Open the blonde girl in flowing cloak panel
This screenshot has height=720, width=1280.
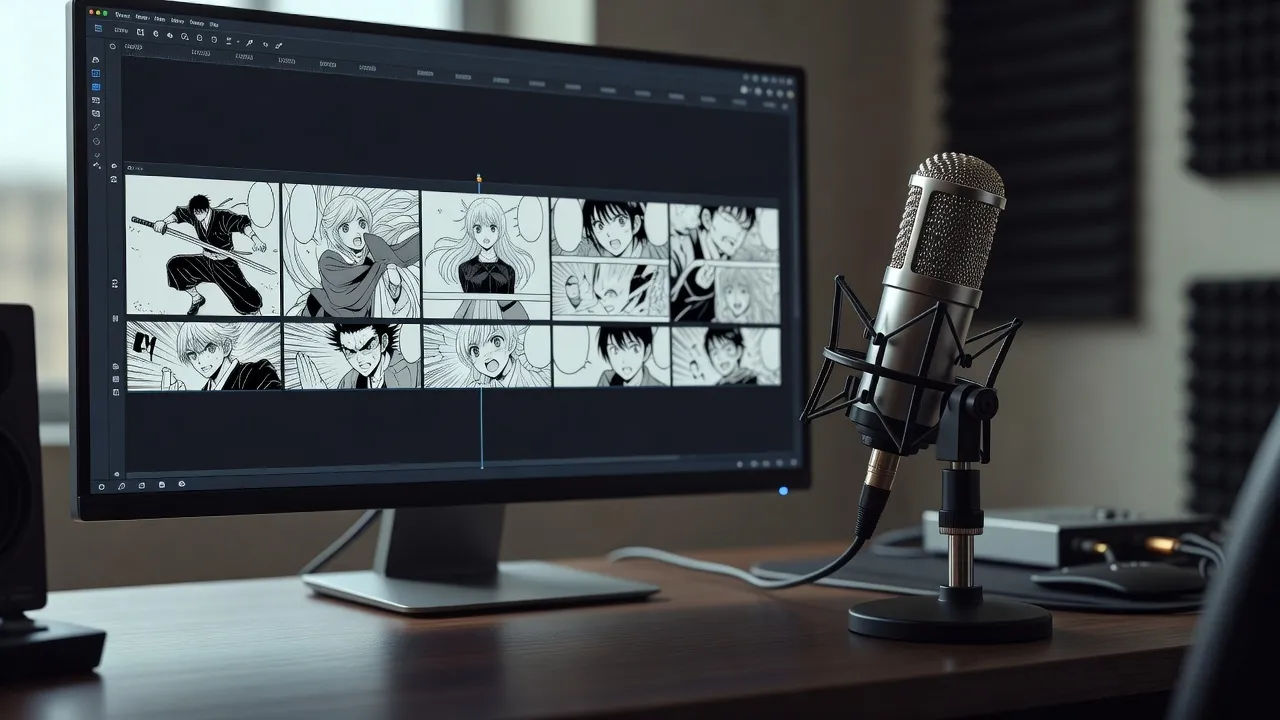(x=351, y=251)
